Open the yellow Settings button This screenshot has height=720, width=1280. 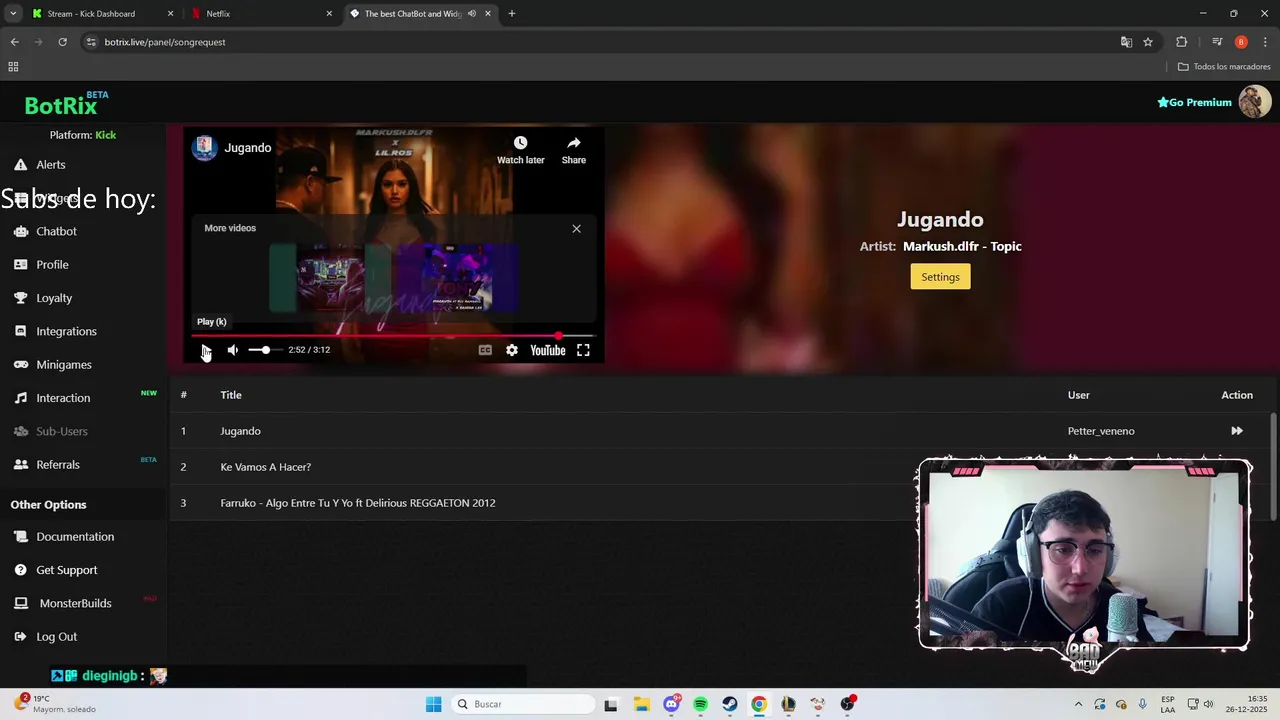940,277
